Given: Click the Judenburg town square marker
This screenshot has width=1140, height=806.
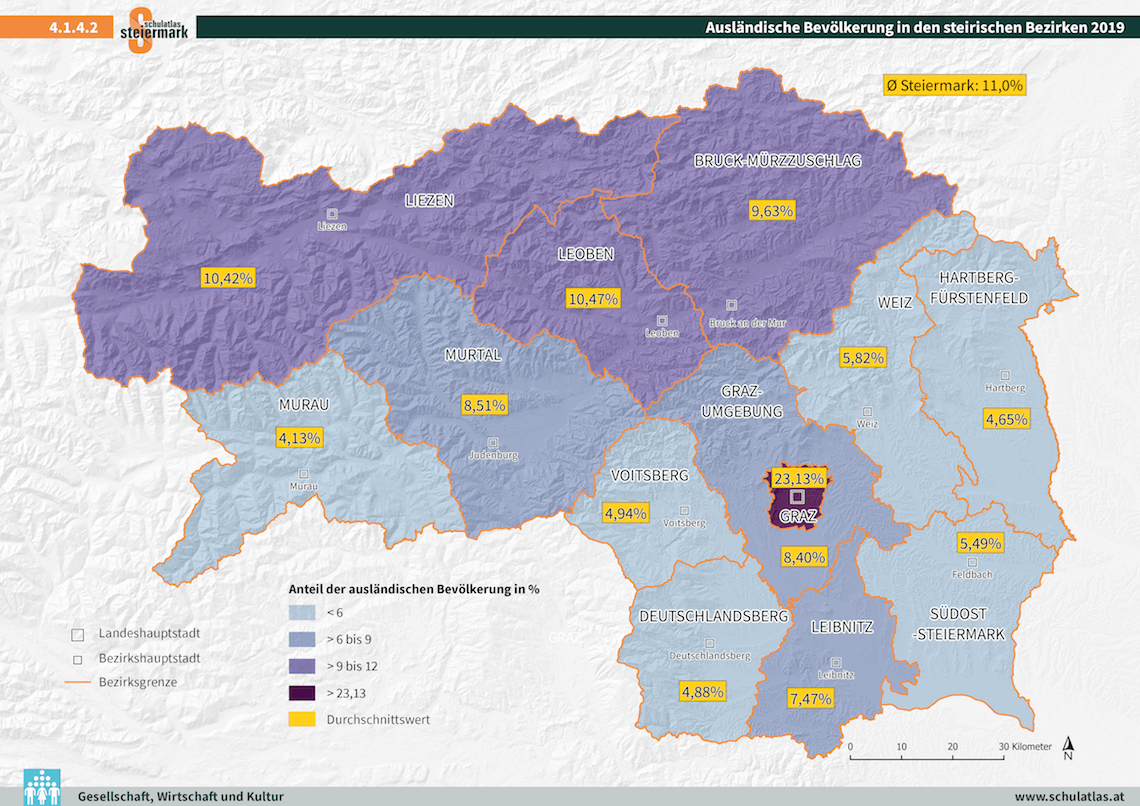Looking at the screenshot, I should [492, 442].
